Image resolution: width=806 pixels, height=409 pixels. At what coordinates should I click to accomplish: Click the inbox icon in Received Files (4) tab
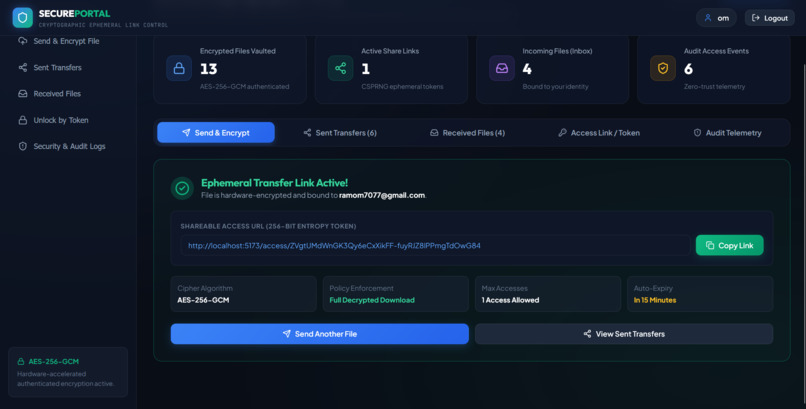(x=434, y=133)
